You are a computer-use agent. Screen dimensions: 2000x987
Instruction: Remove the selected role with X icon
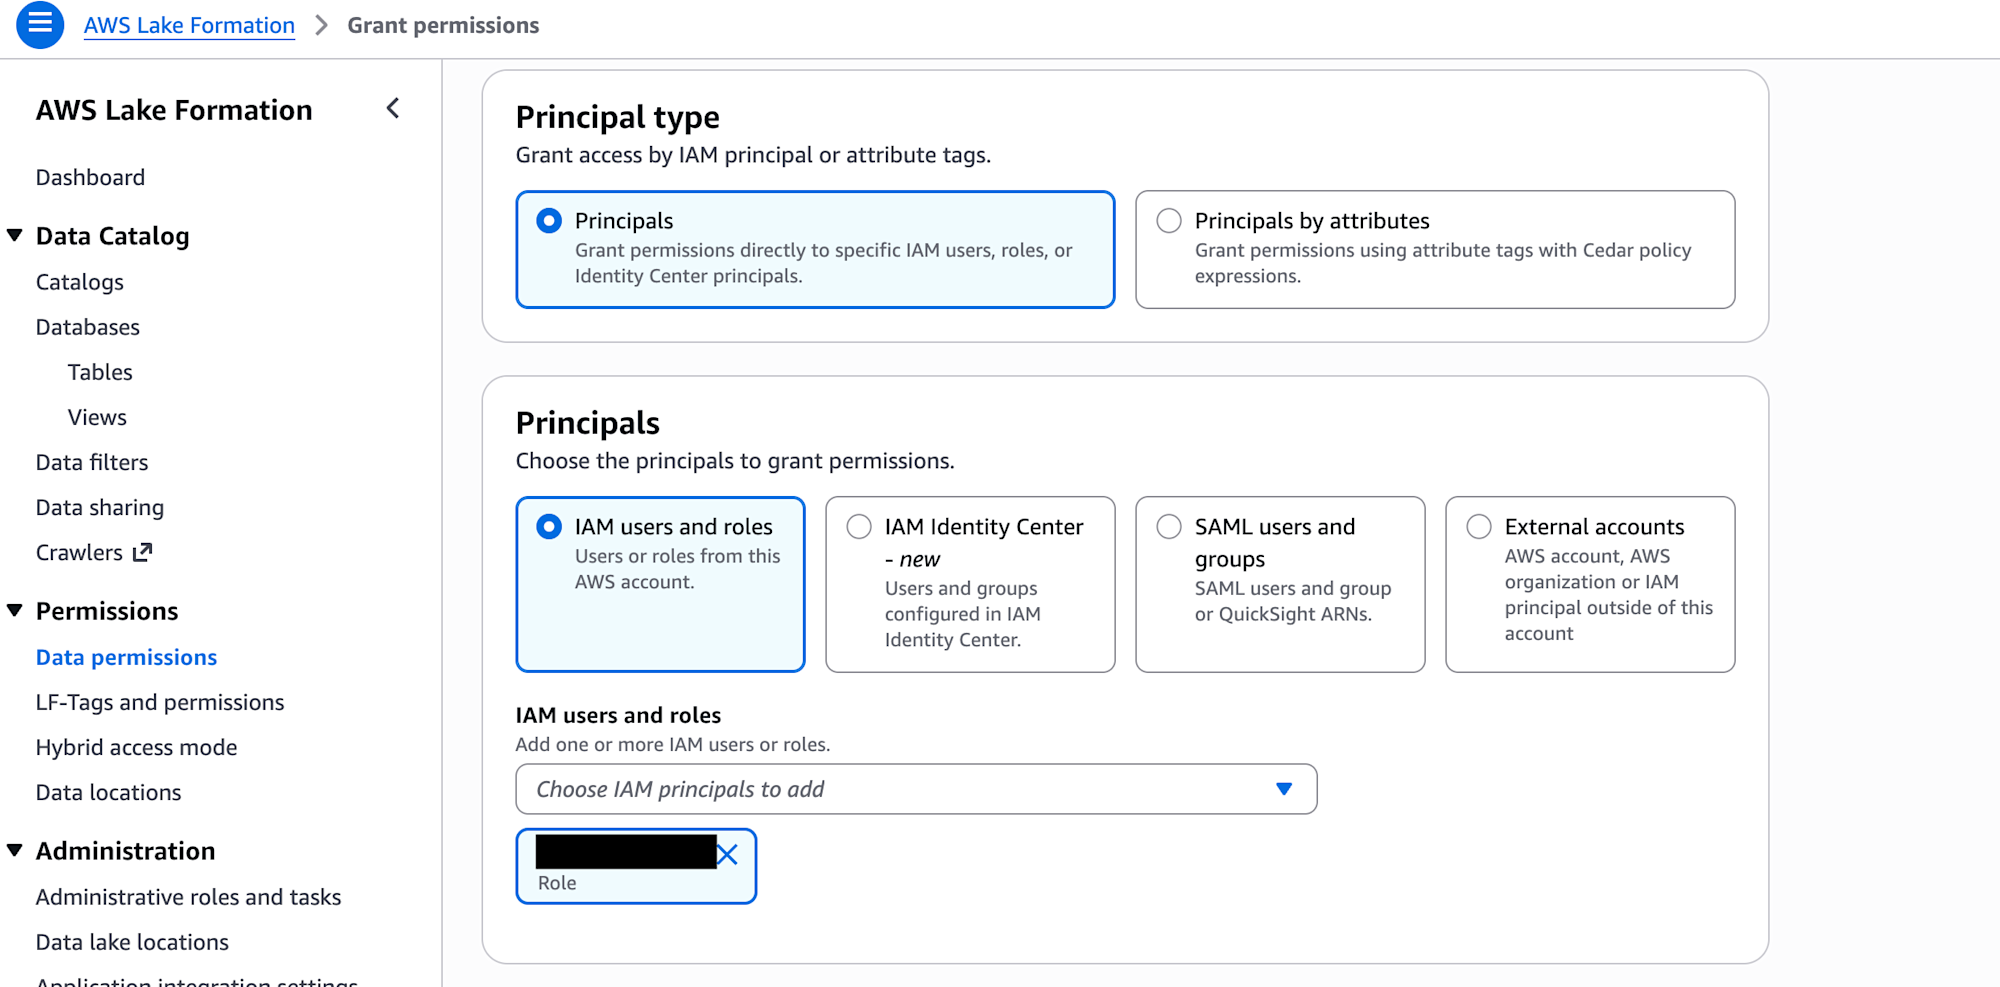(728, 854)
